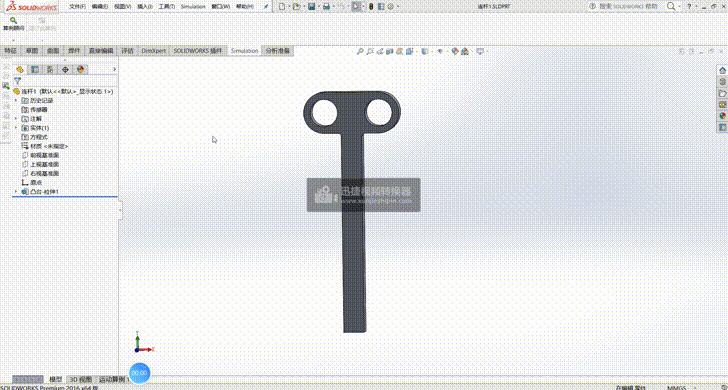Switch to the 曲面 tab
Image resolution: width=728 pixels, height=390 pixels.
[x=53, y=51]
